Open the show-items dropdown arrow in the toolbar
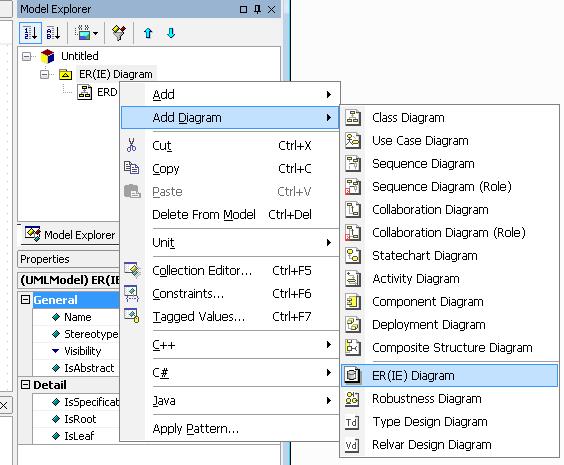The width and height of the screenshot is (564, 465). (95, 33)
